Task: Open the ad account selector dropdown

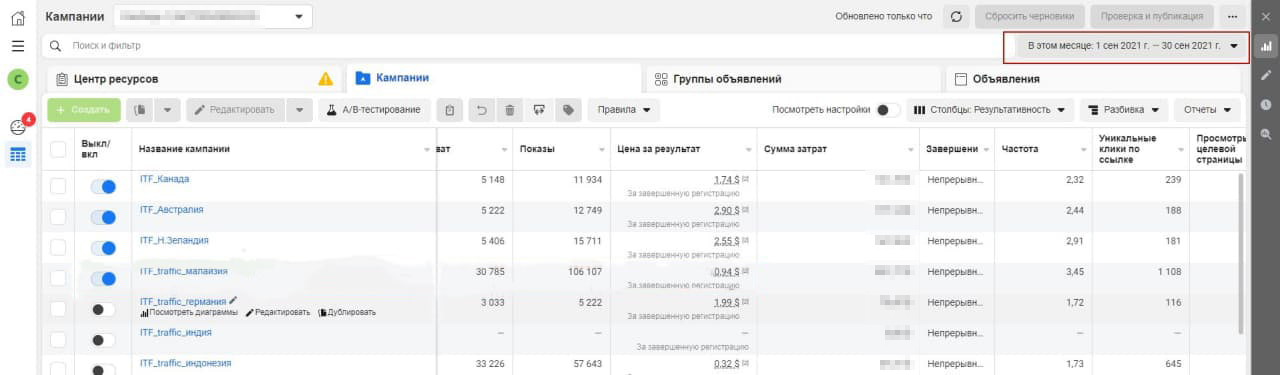Action: (213, 17)
